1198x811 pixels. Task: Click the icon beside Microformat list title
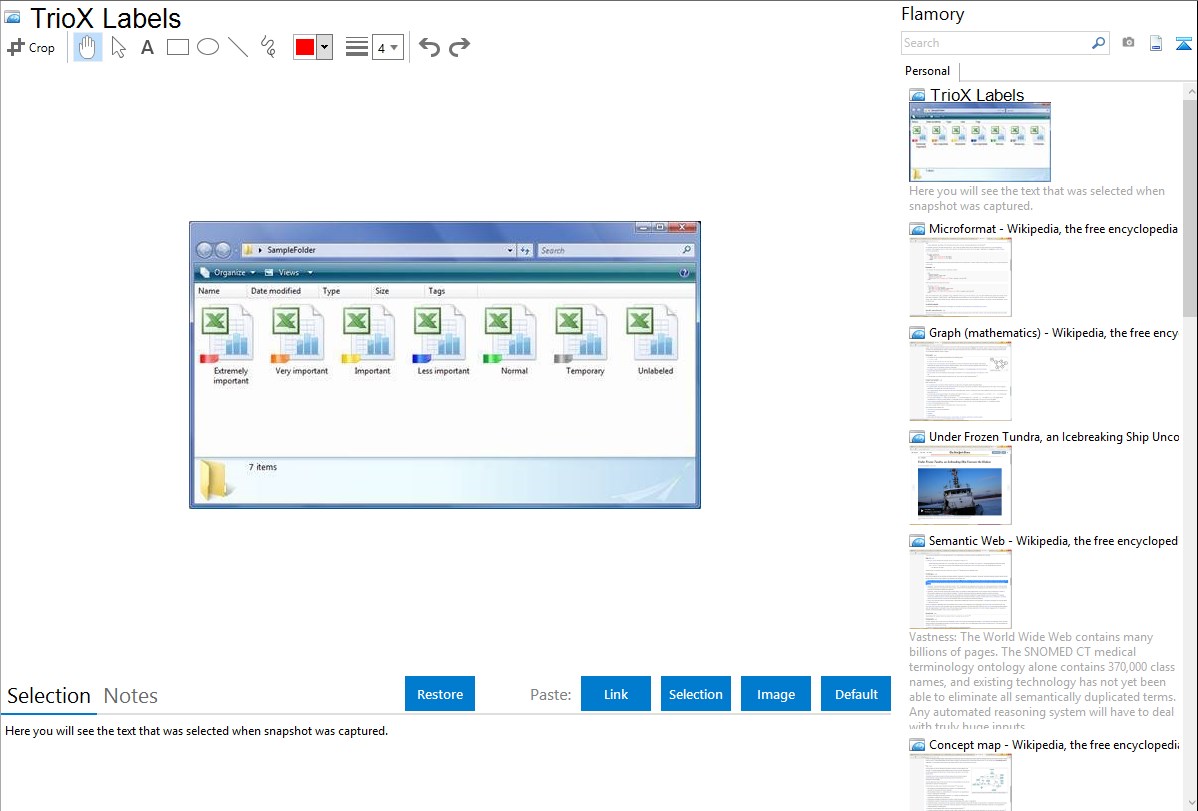(918, 229)
